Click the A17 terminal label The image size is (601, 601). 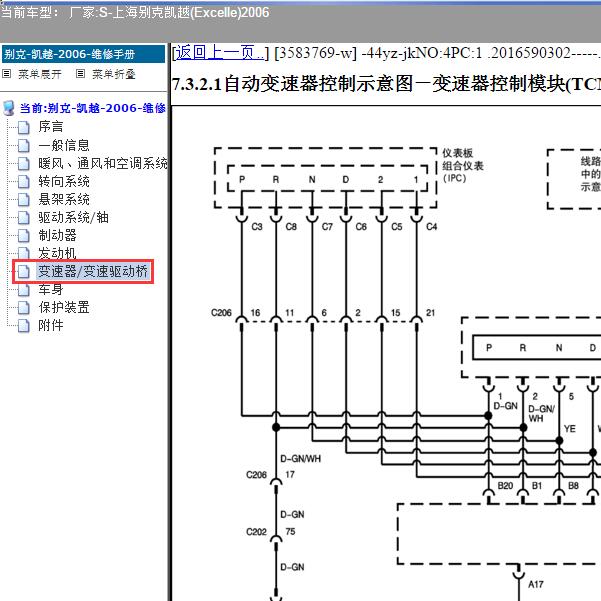tap(535, 584)
